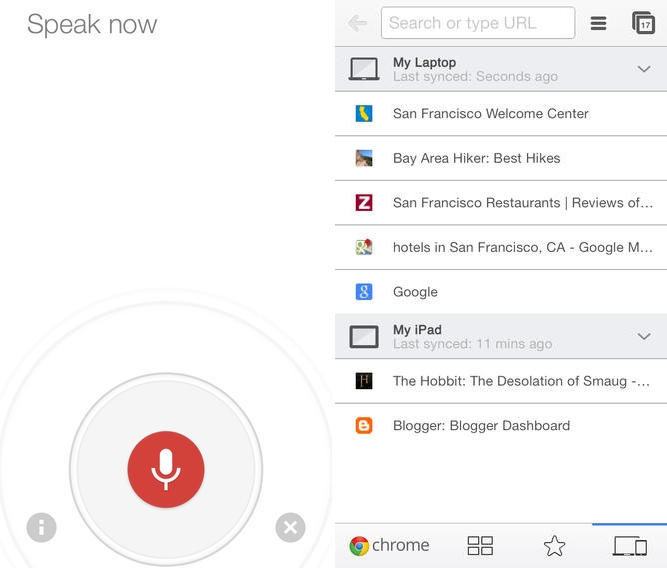Image resolution: width=667 pixels, height=568 pixels.
Task: Open Blogger: Blogger Dashboard tab
Action: pos(481,425)
